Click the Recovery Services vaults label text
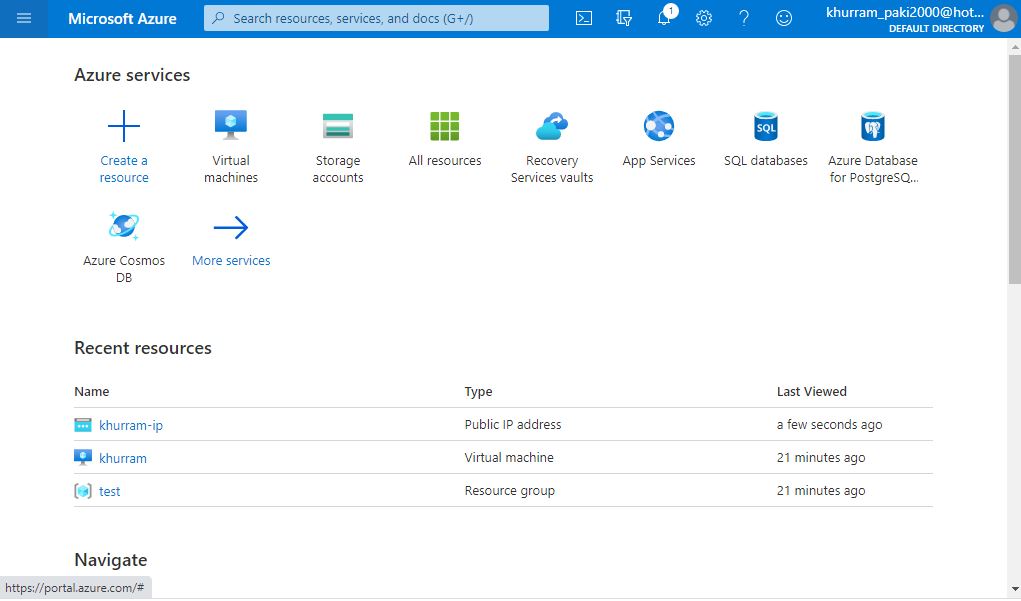Image resolution: width=1021 pixels, height=601 pixels. click(x=552, y=169)
